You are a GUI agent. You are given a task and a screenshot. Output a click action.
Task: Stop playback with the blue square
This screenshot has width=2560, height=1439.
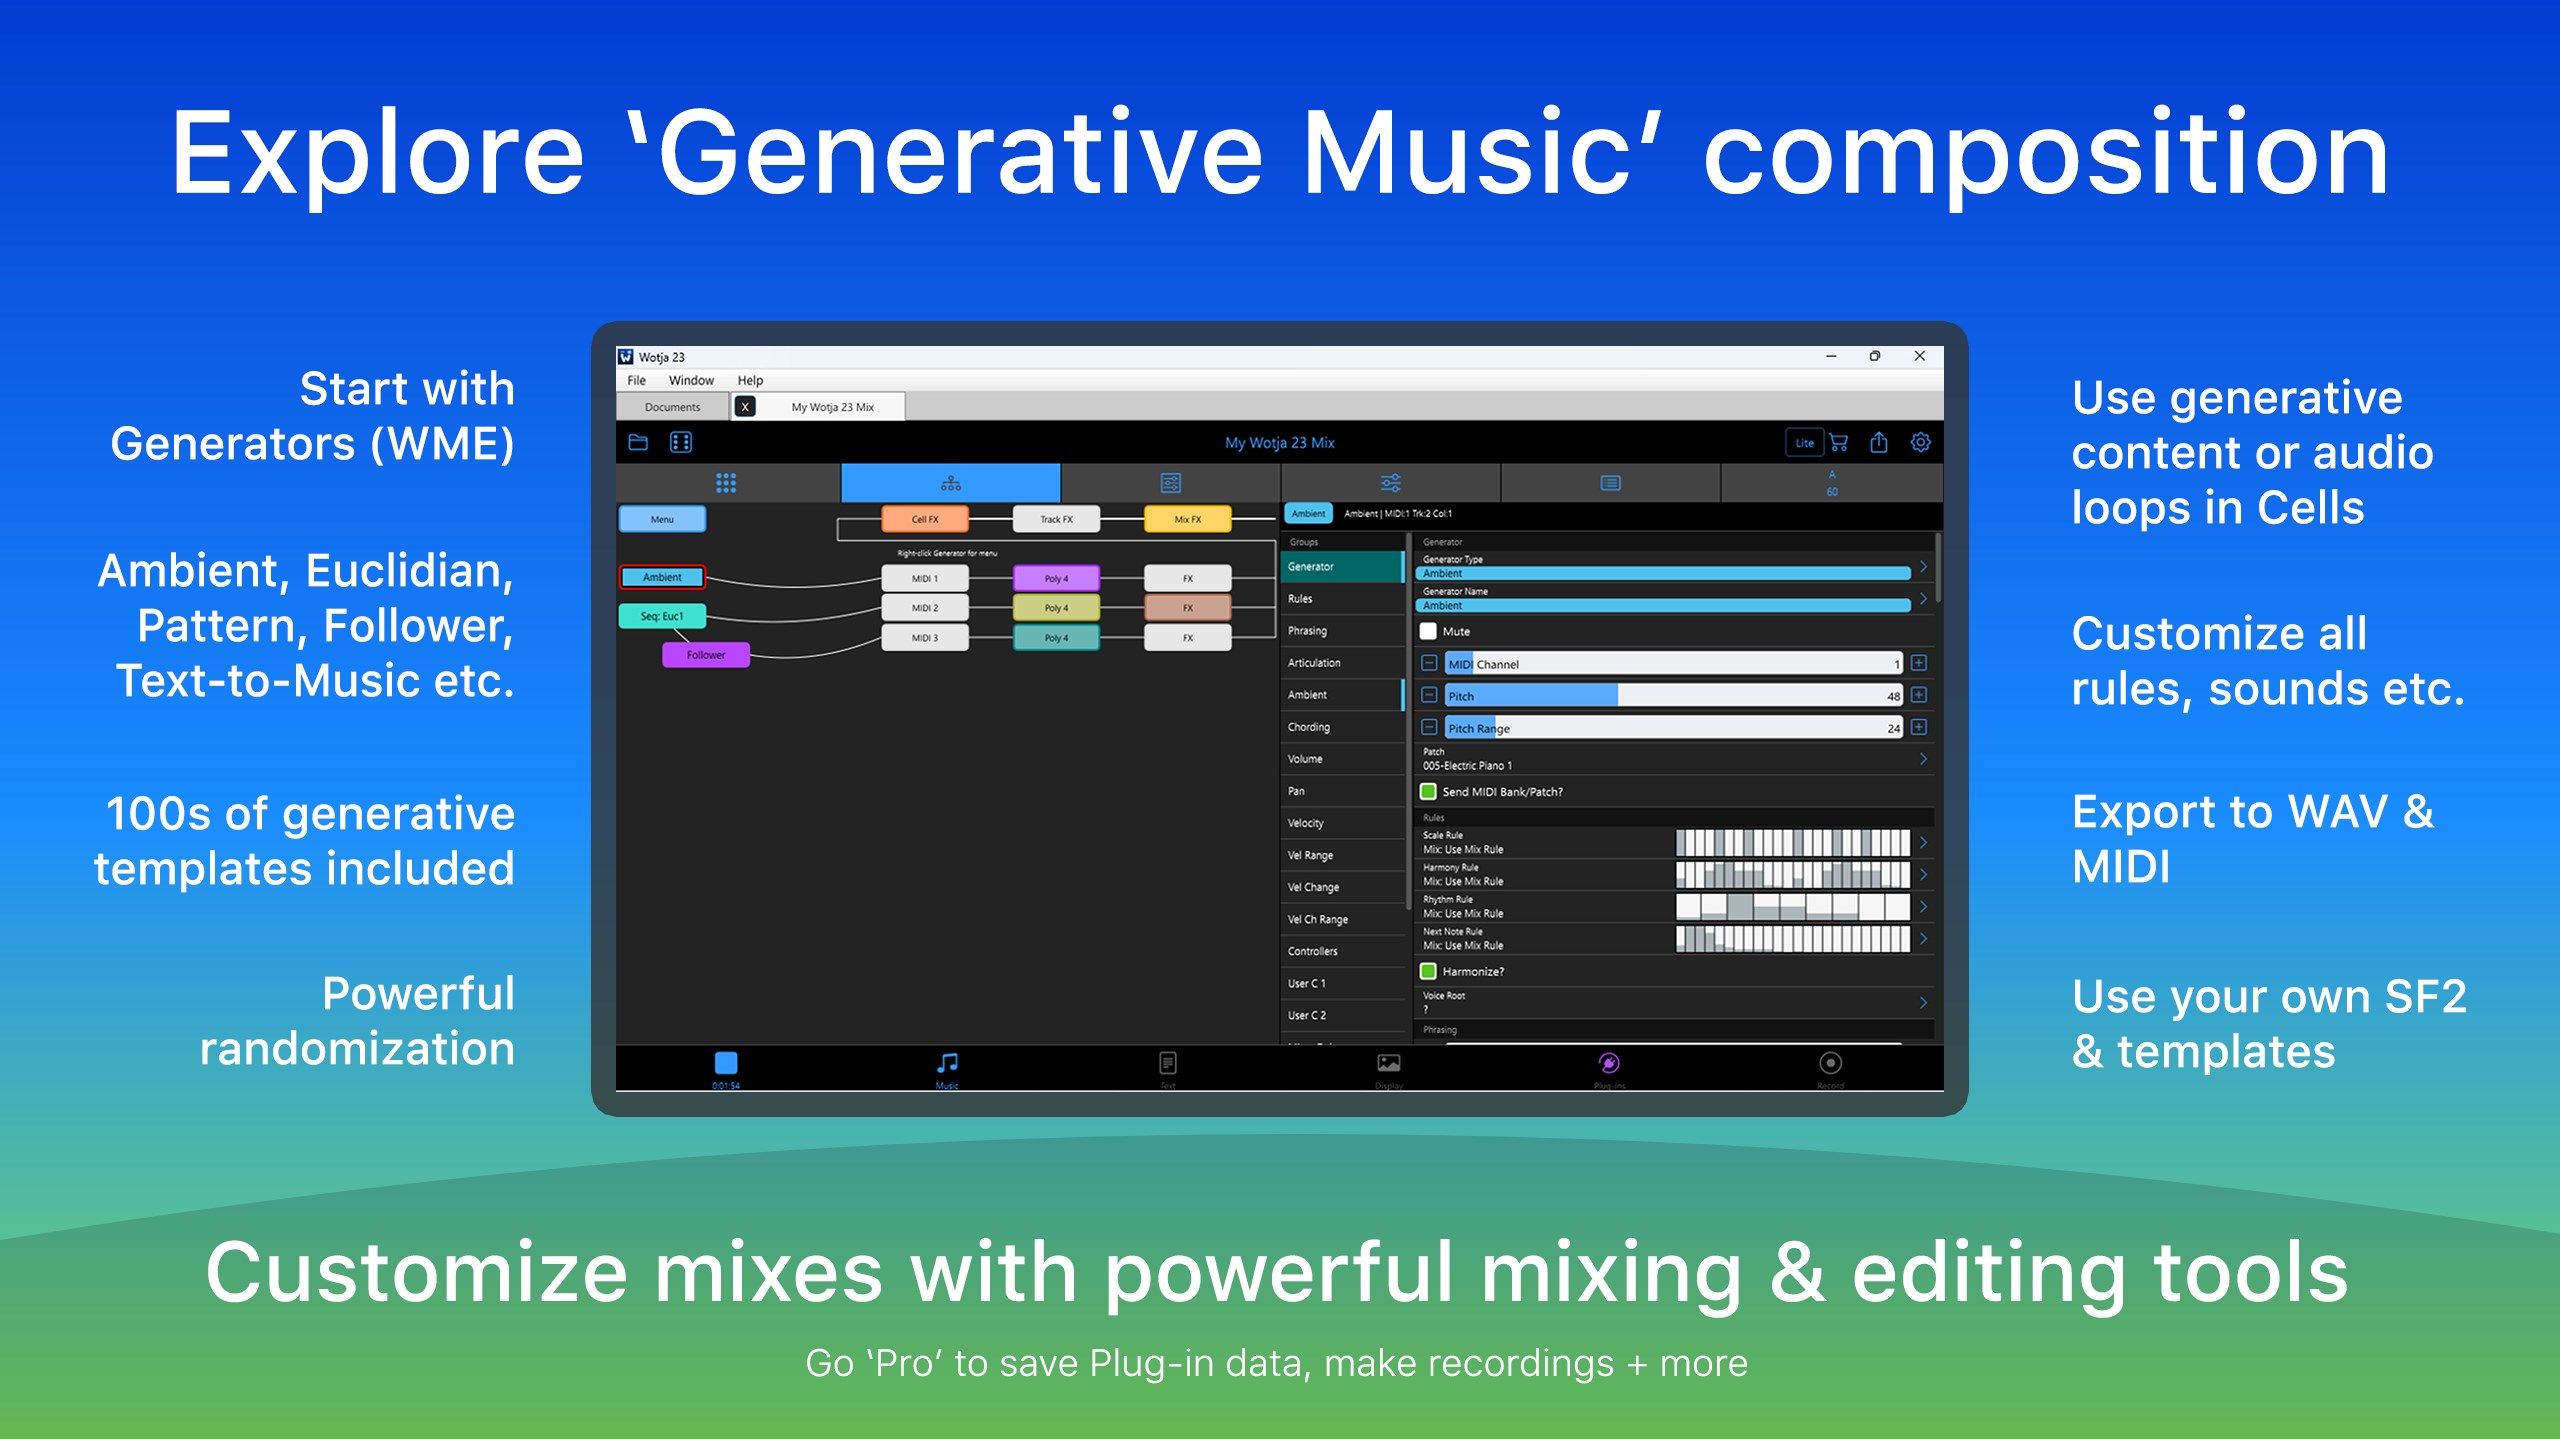tap(726, 1062)
